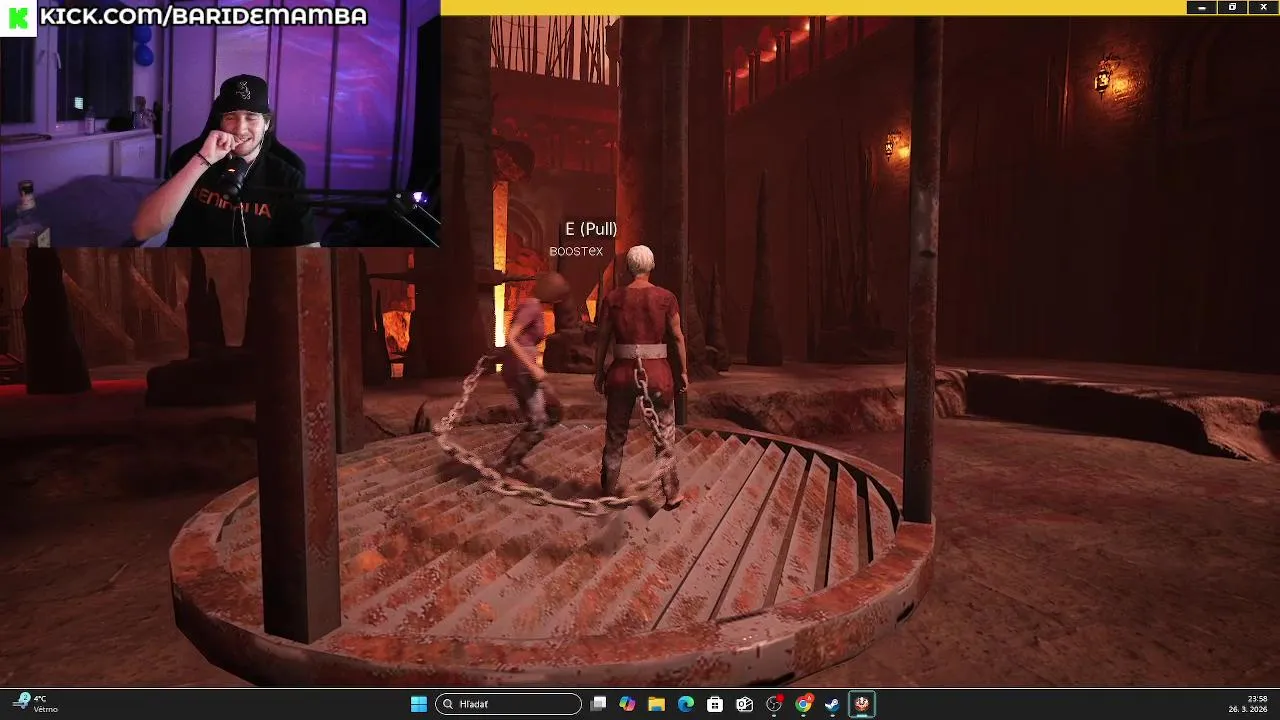Minimize the game window
The image size is (1280, 720).
(x=1202, y=7)
